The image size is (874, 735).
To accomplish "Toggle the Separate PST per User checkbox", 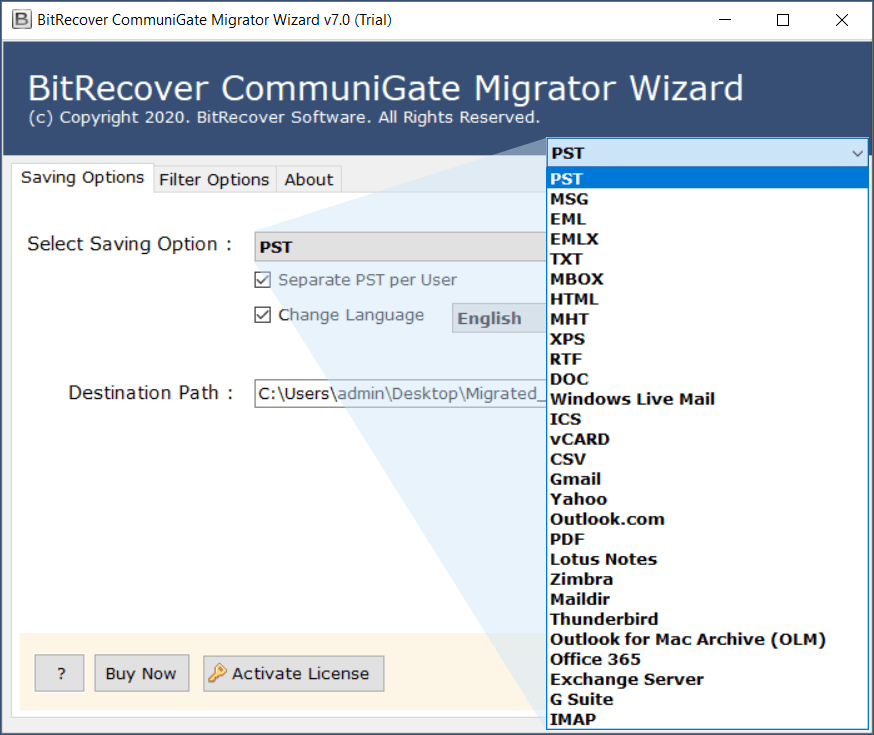I will pos(263,279).
